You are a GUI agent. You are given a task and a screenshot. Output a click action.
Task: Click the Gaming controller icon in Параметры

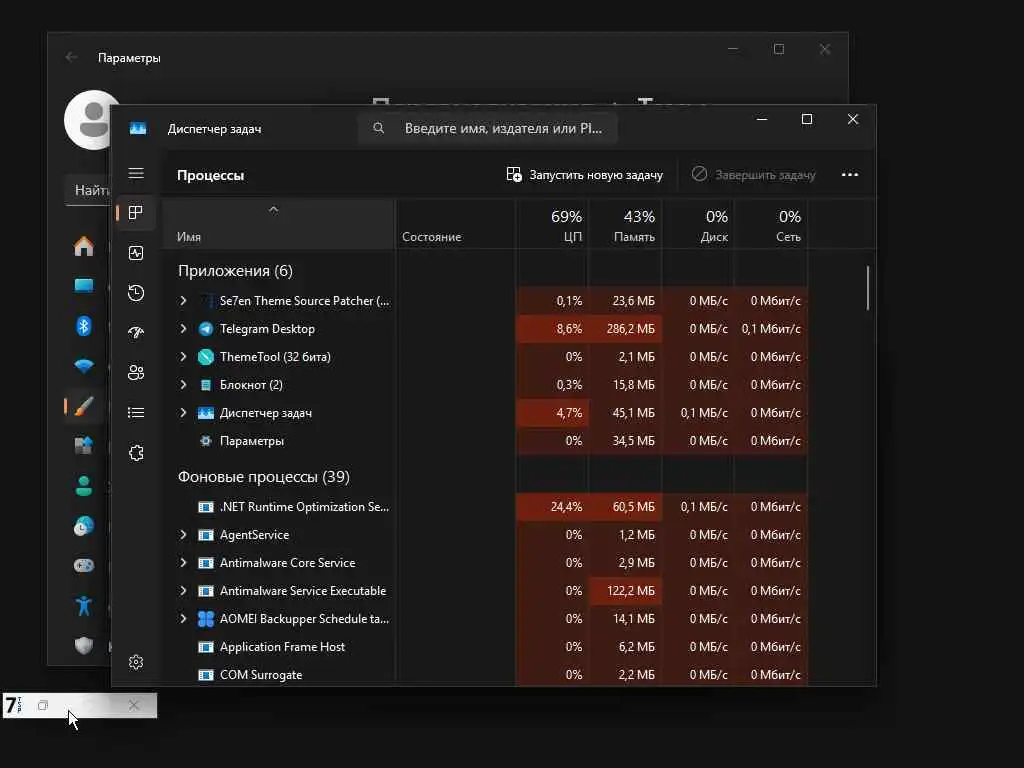click(x=84, y=566)
